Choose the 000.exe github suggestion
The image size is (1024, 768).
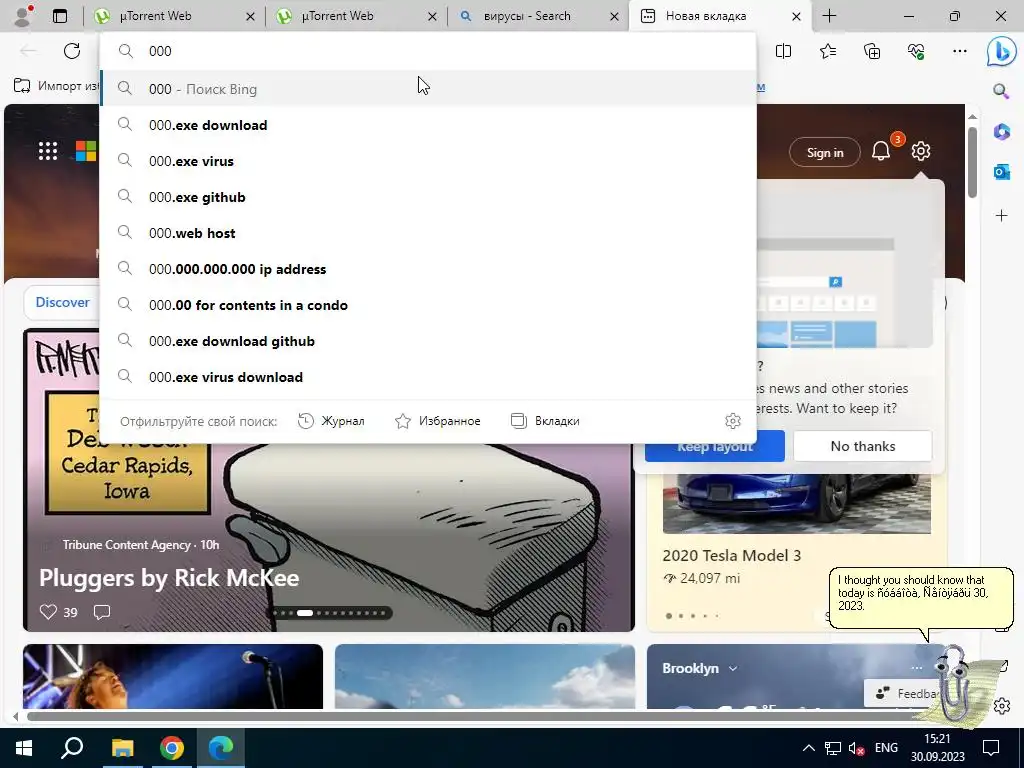pyautogui.click(x=428, y=197)
